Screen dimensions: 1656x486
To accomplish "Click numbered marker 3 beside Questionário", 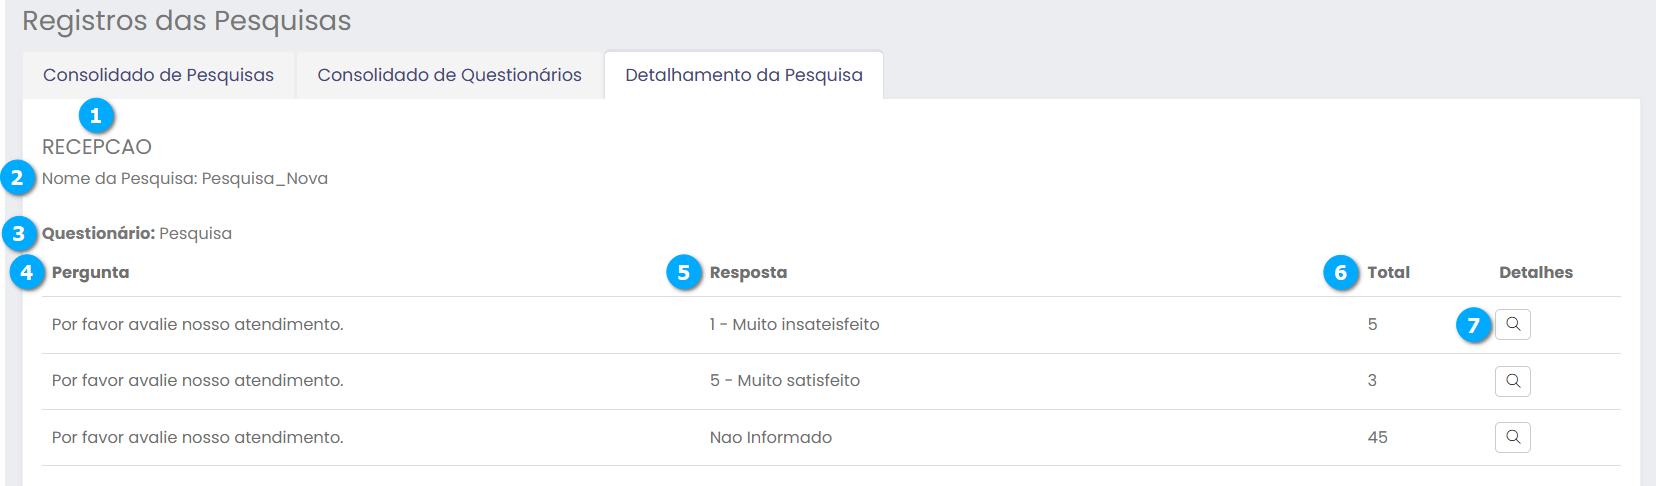I will pyautogui.click(x=19, y=233).
